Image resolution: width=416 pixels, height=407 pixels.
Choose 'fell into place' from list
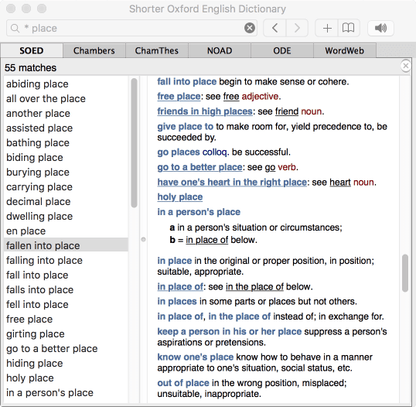point(66,304)
